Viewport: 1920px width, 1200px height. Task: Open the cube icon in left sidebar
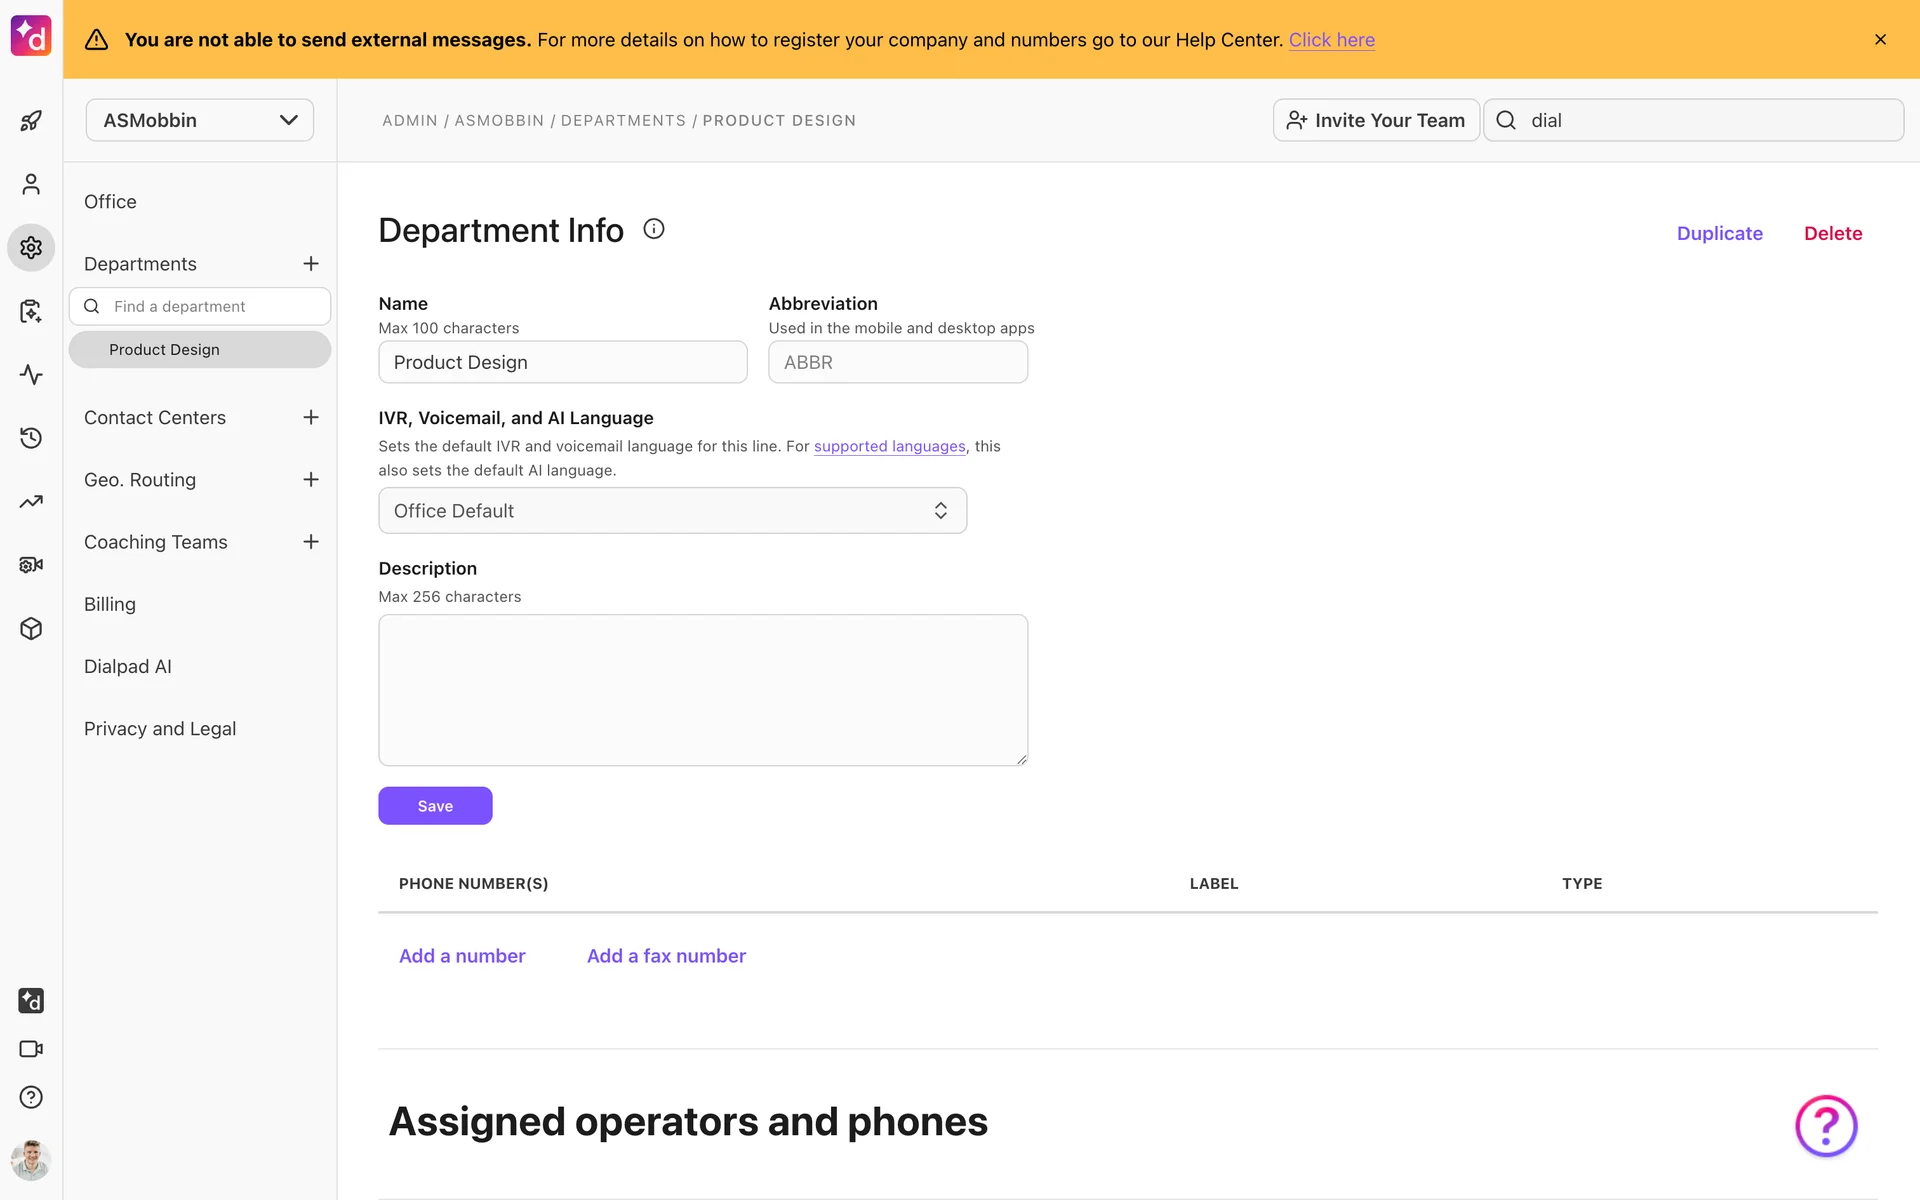[x=31, y=629]
